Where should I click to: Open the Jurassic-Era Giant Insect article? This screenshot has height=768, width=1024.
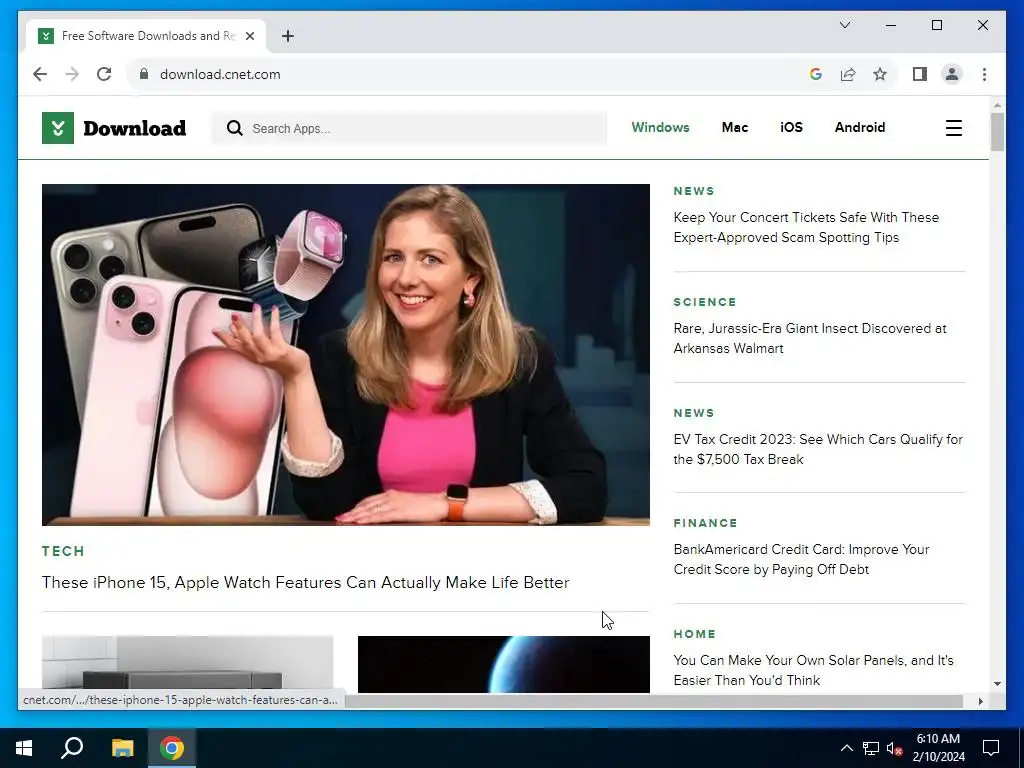810,338
